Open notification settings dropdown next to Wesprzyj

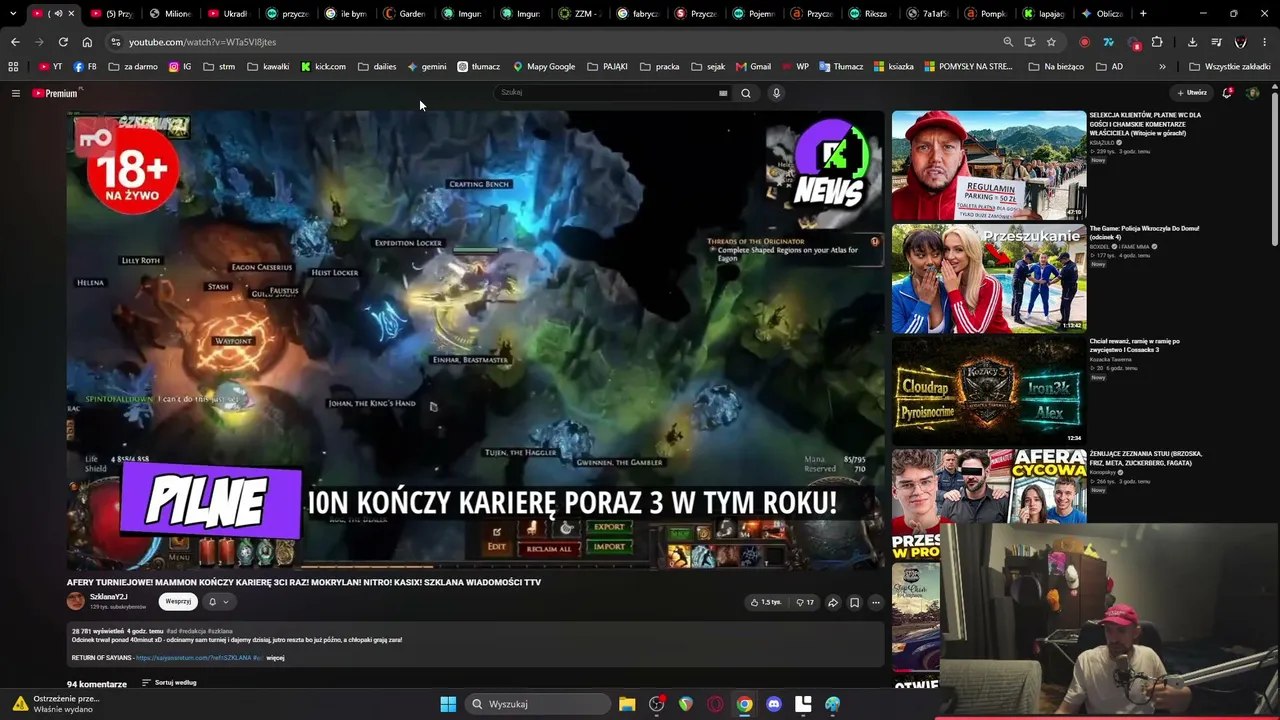tap(218, 602)
